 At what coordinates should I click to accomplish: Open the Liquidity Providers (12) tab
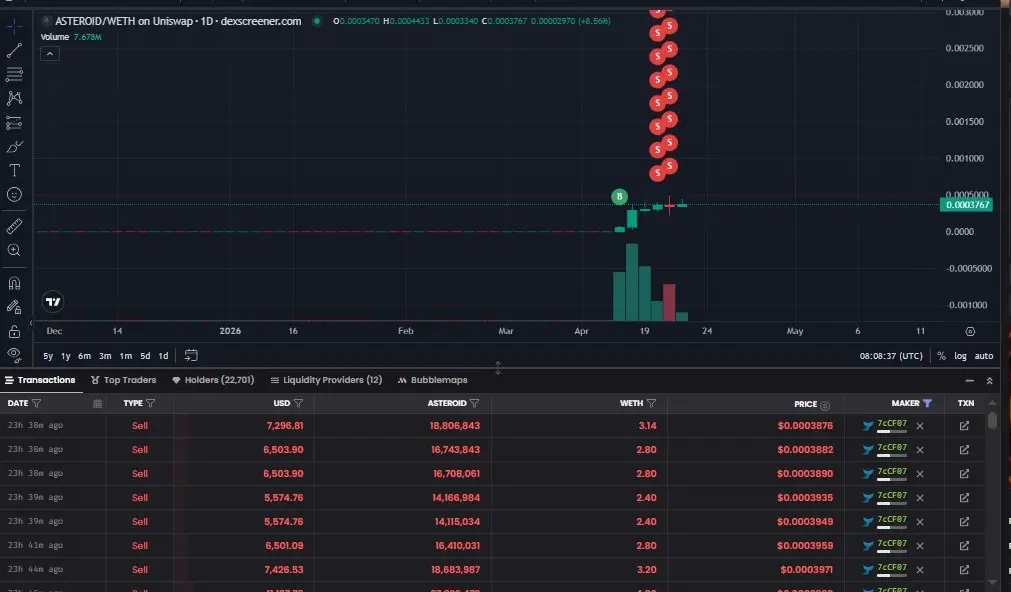click(326, 380)
